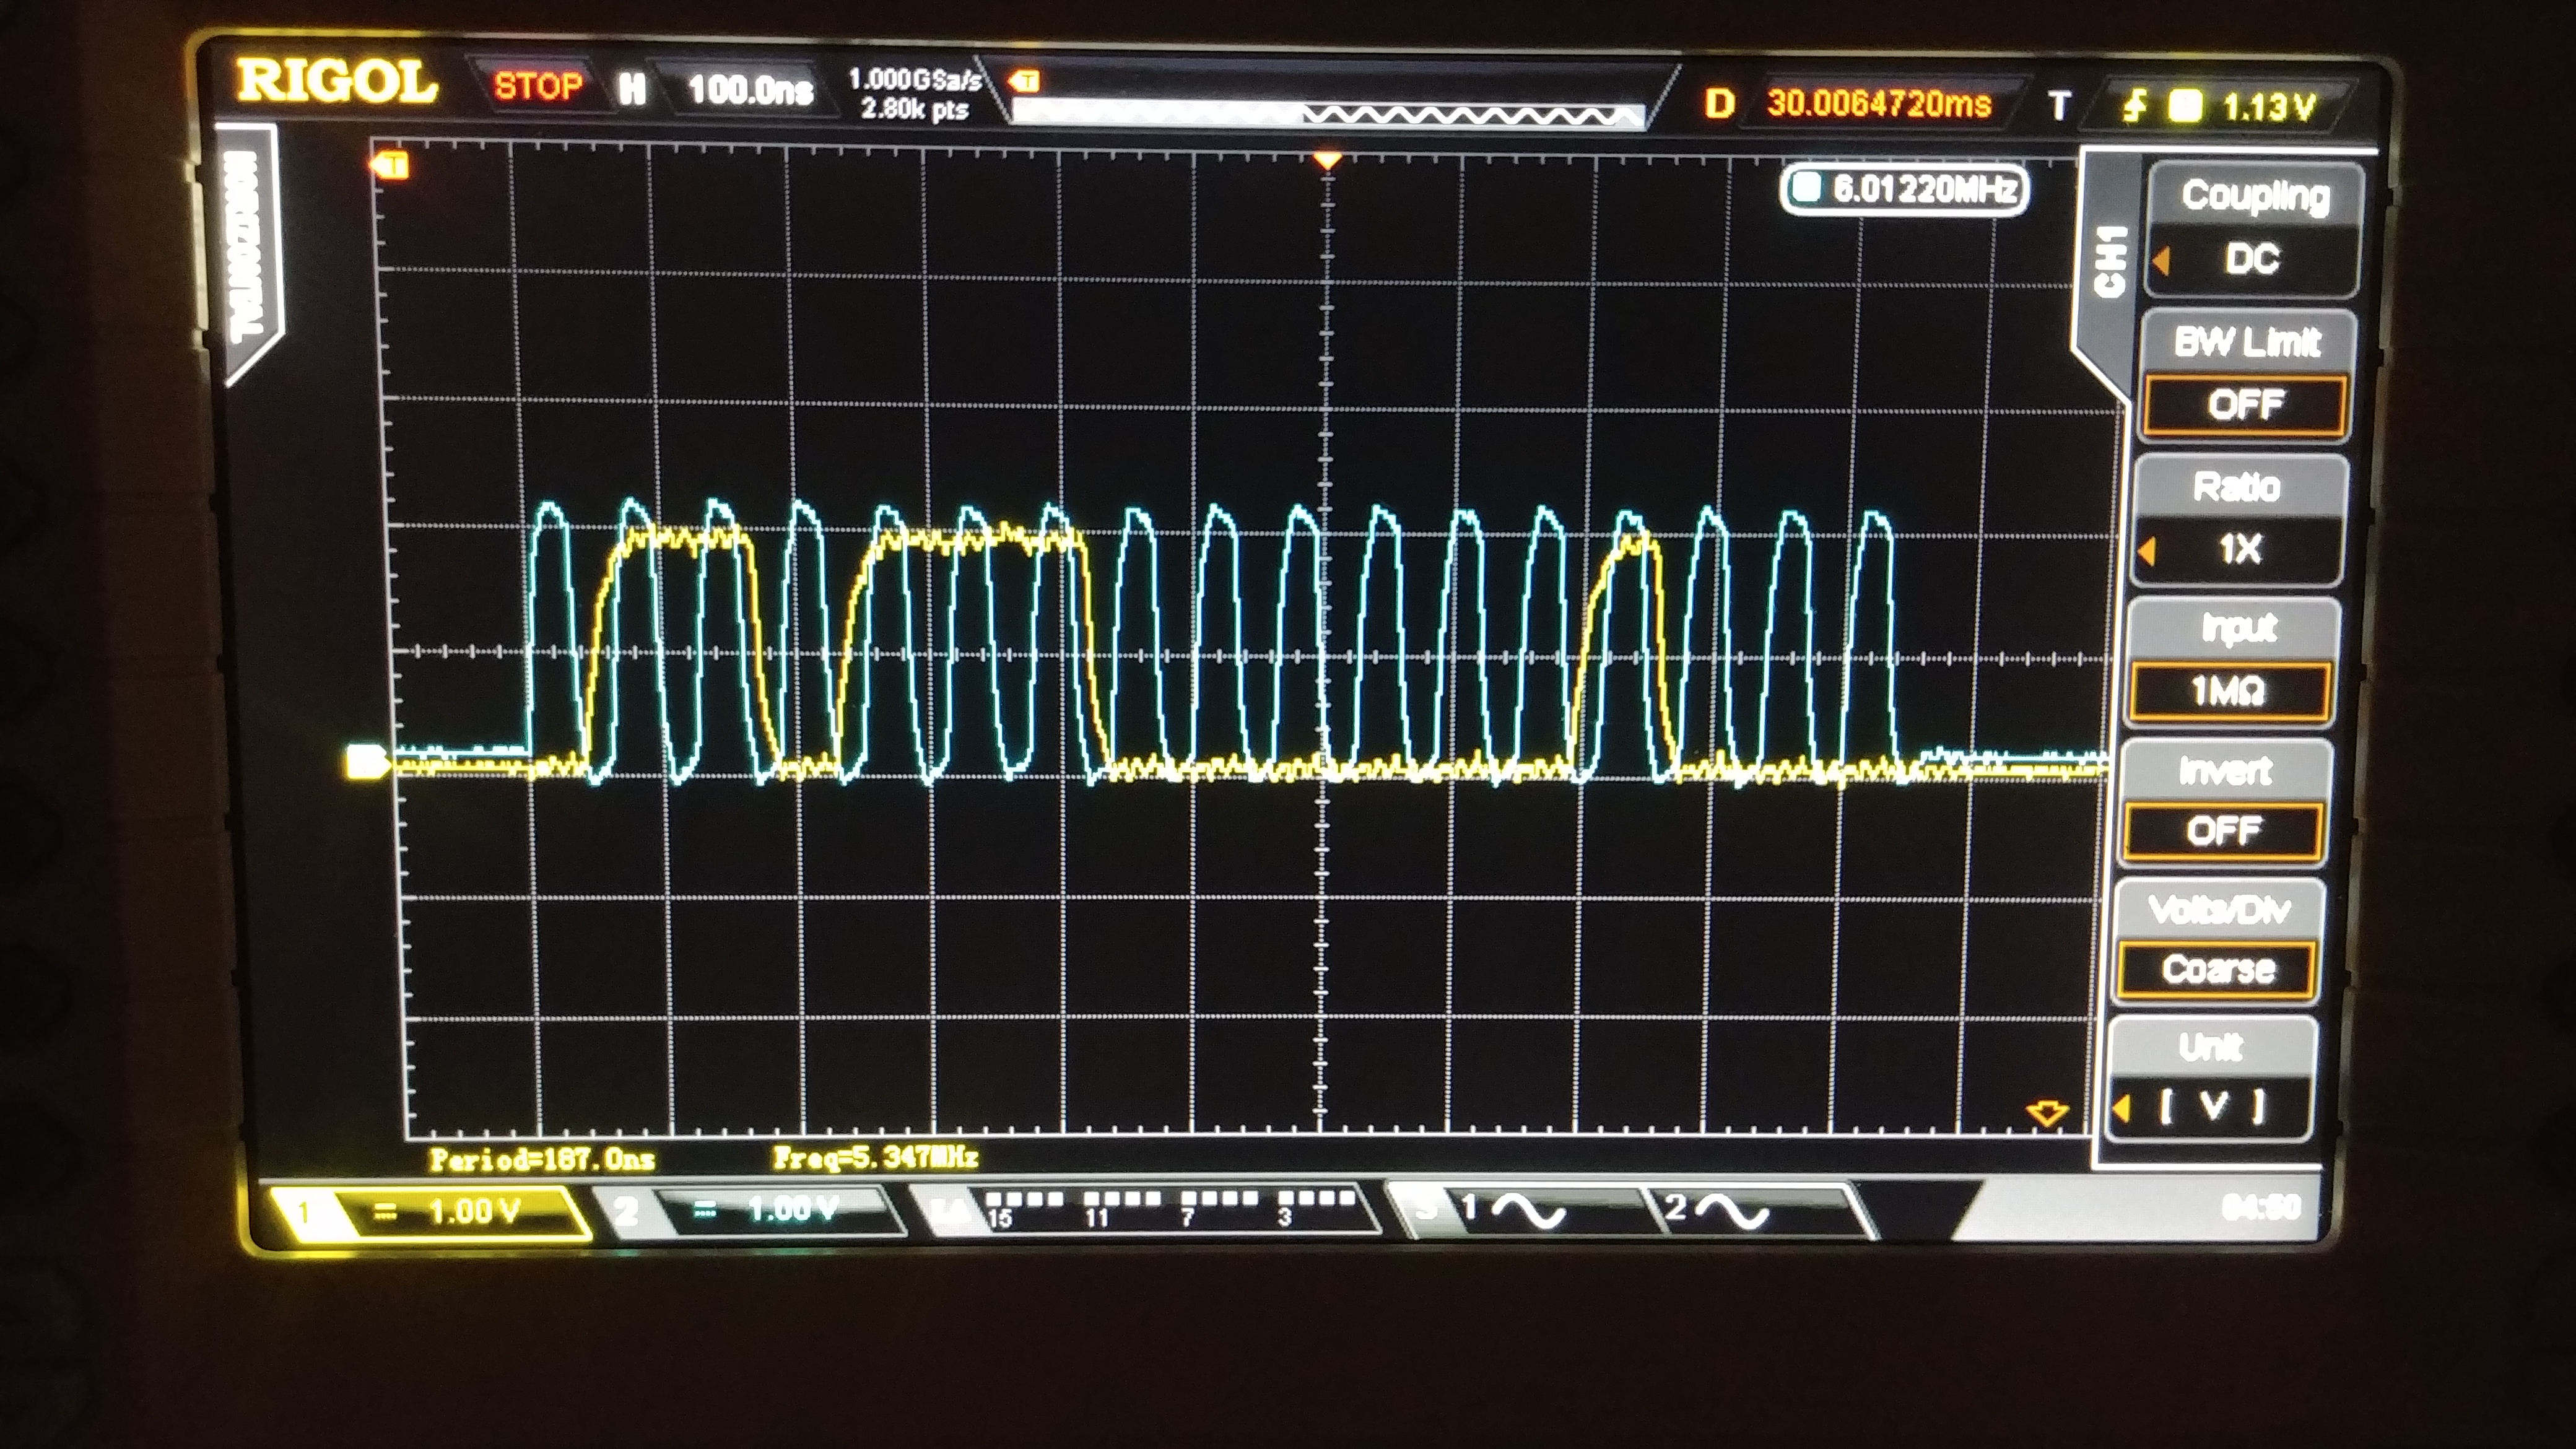Open the Ratio menu item
2576x1449 pixels.
(2237, 487)
